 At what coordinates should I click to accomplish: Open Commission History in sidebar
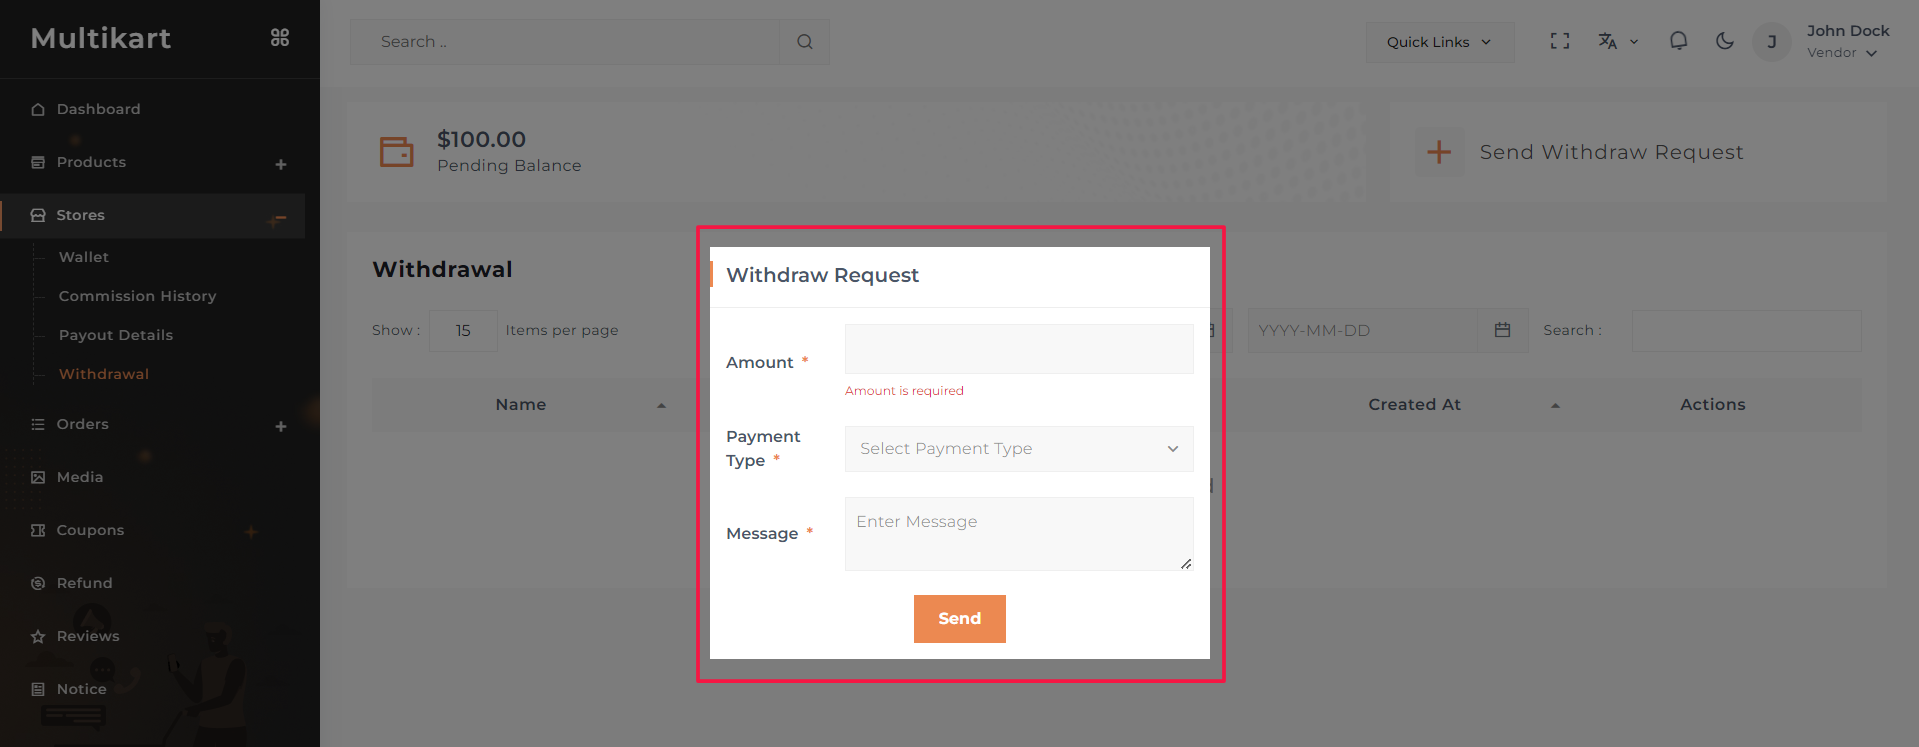(137, 296)
